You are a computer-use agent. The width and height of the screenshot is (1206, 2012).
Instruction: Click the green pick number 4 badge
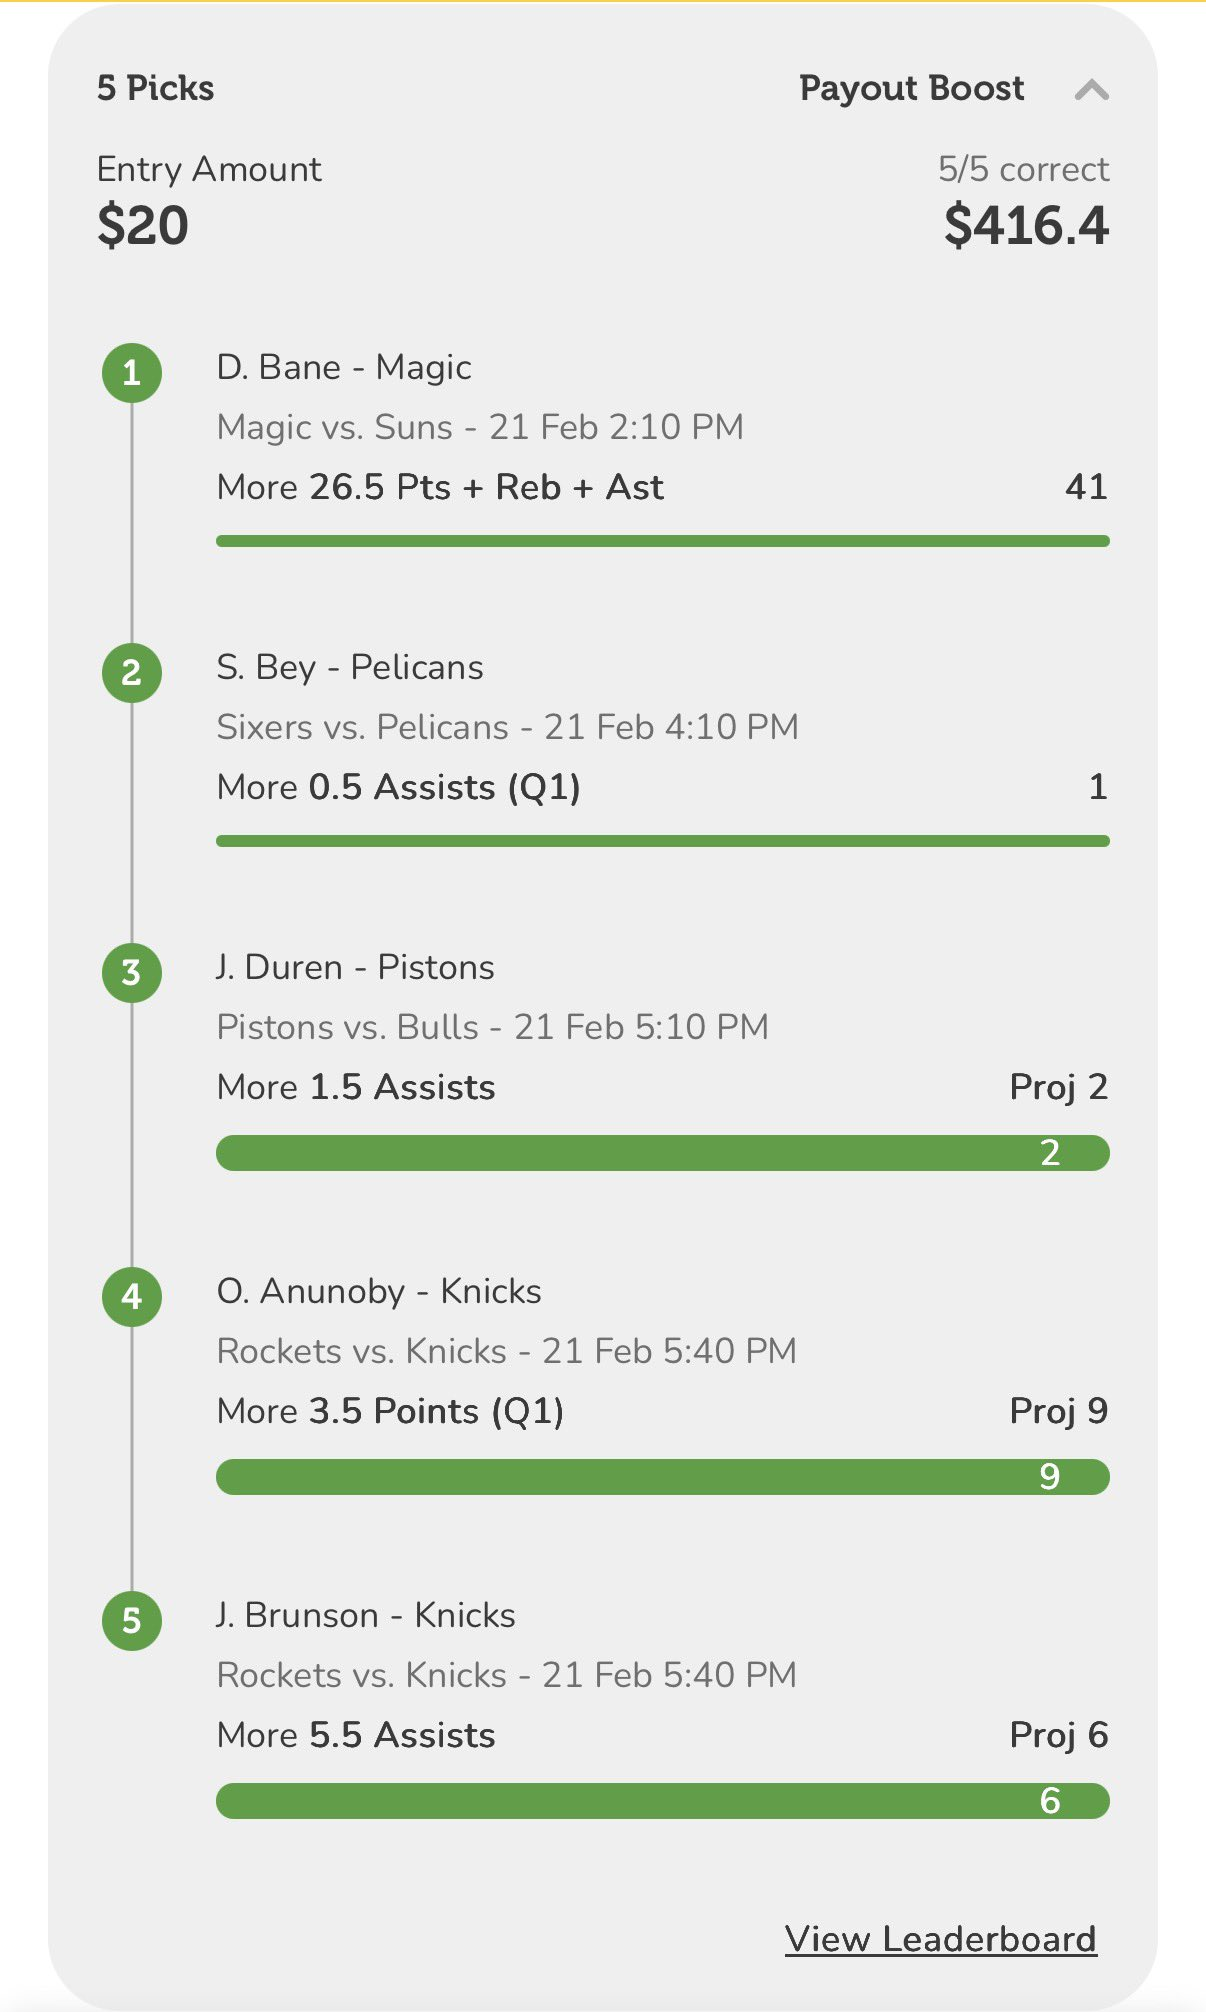pyautogui.click(x=132, y=1297)
